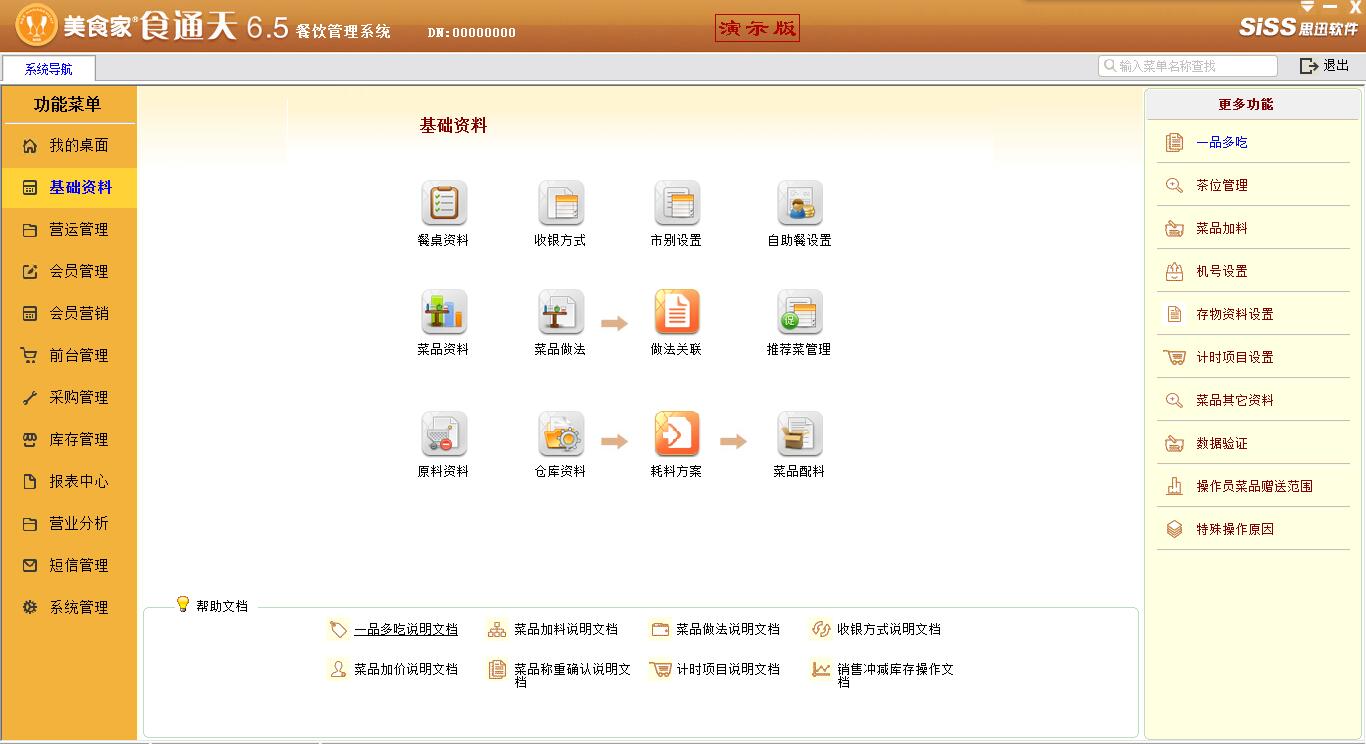Click the 特殊操作原因 layers icon
The height and width of the screenshot is (744, 1366).
1175,529
